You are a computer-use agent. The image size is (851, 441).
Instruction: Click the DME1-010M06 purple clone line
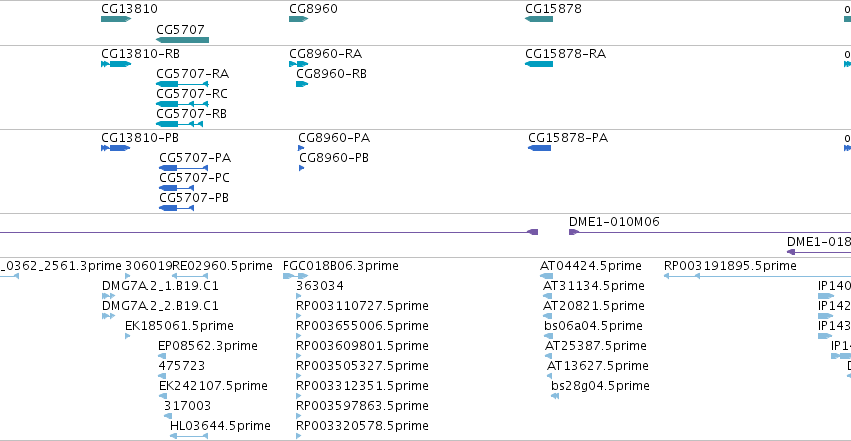point(710,232)
